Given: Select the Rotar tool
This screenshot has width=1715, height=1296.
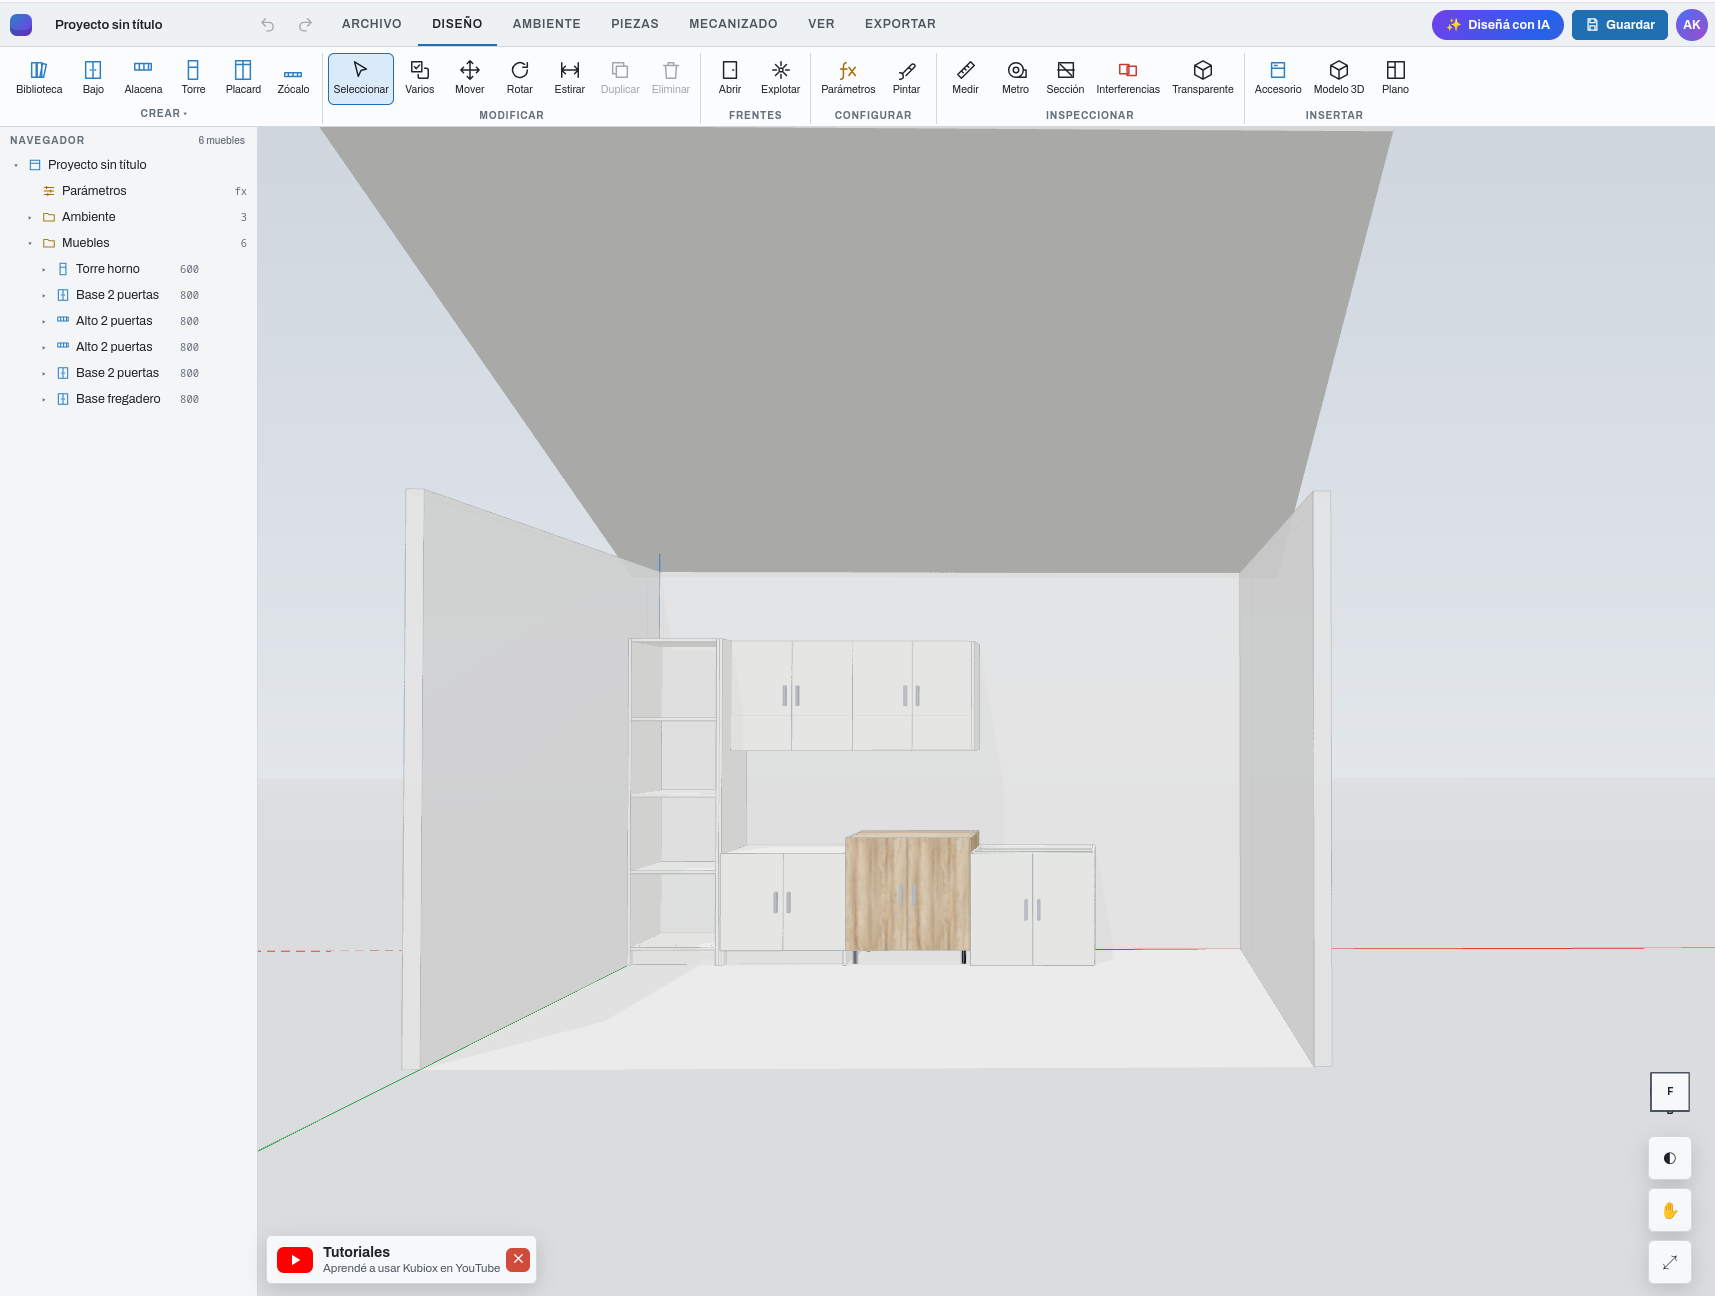Looking at the screenshot, I should (x=520, y=78).
